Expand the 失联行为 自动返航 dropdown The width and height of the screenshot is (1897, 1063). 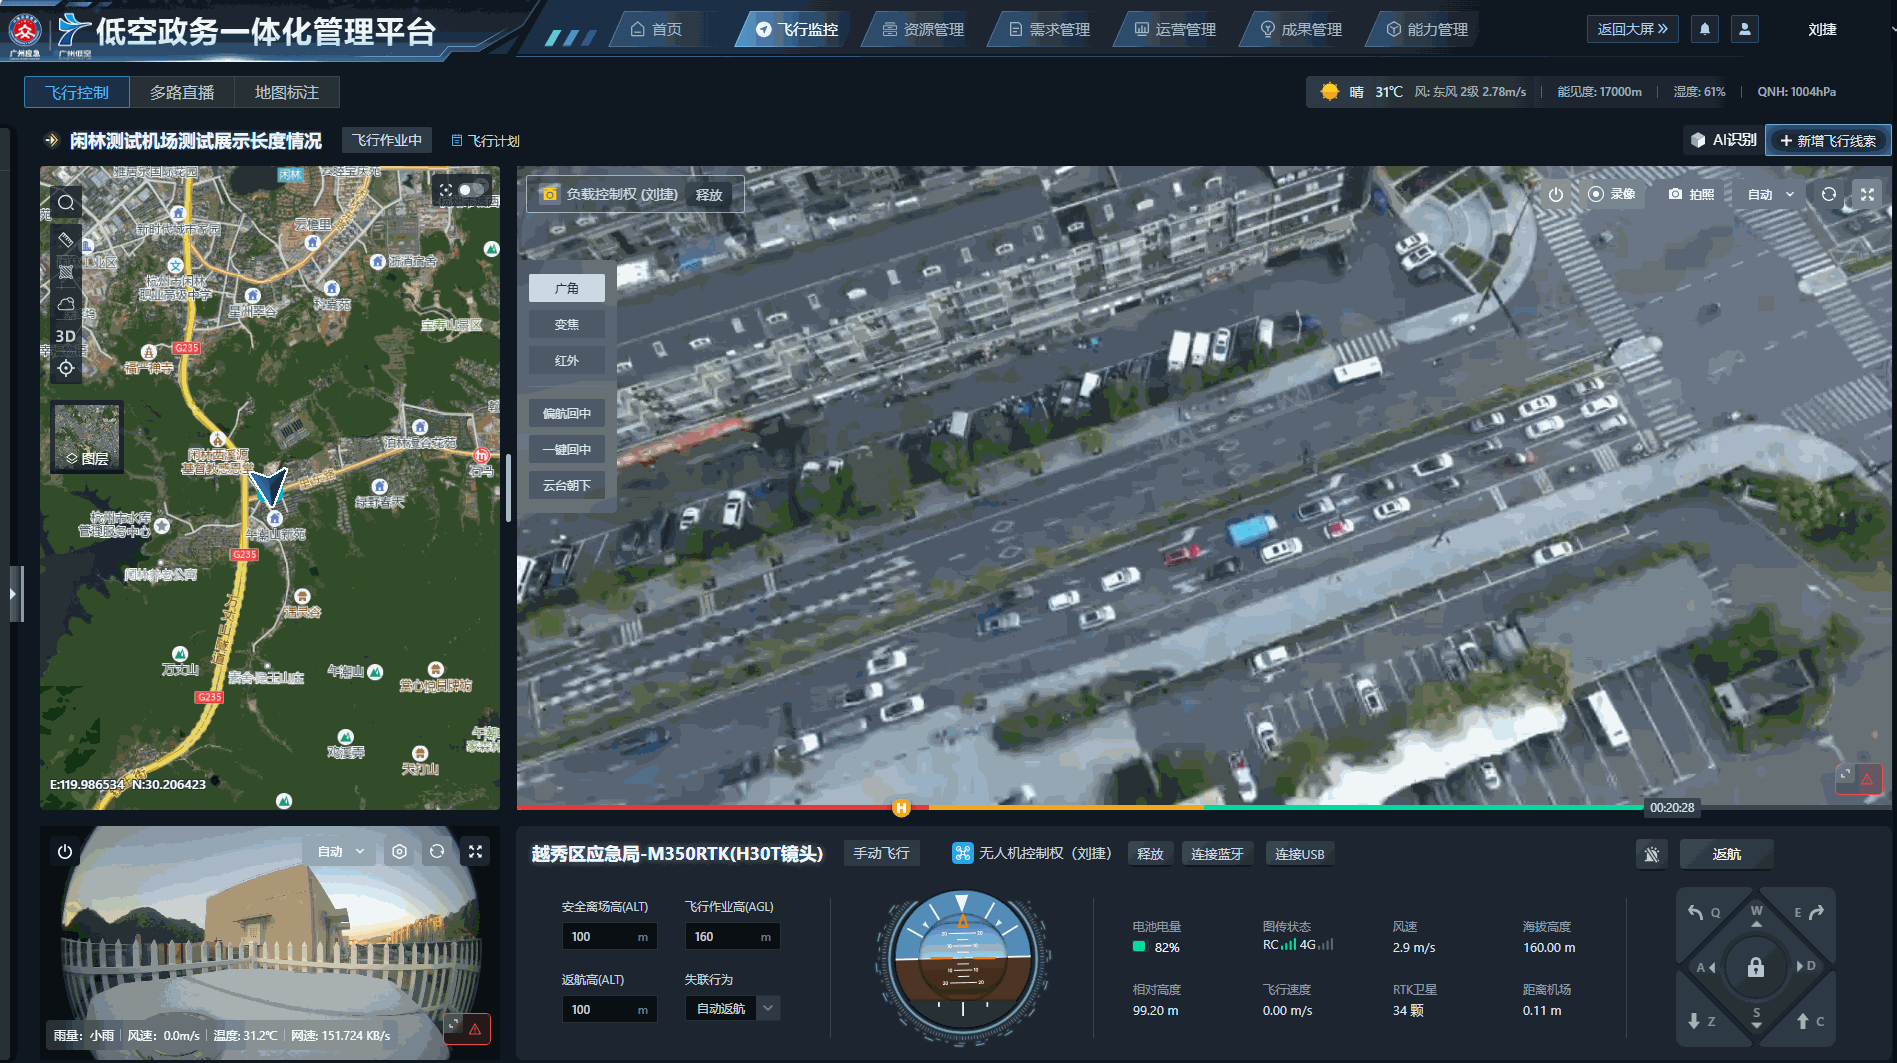click(x=768, y=1008)
